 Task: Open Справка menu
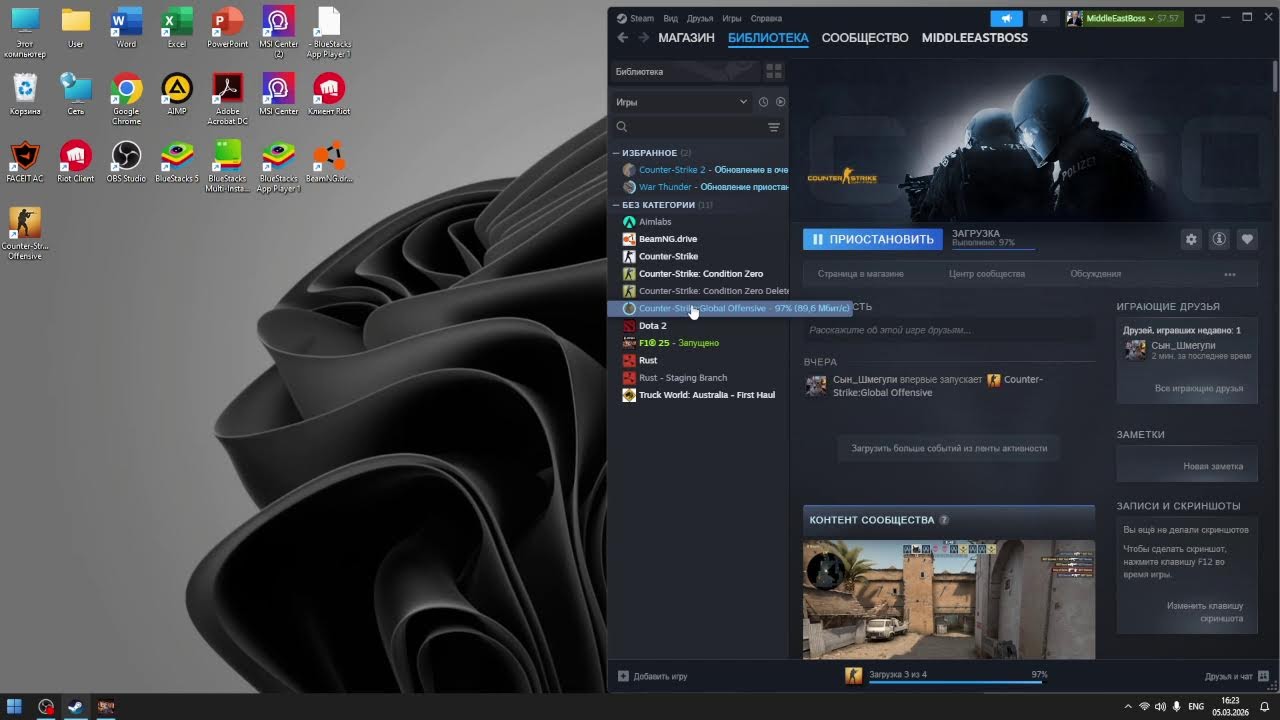tap(766, 18)
